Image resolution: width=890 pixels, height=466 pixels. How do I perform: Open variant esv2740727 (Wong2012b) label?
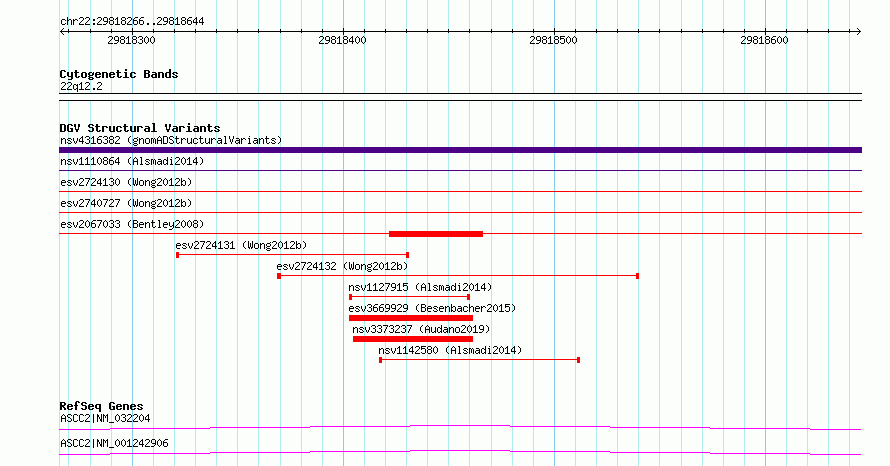pos(126,204)
